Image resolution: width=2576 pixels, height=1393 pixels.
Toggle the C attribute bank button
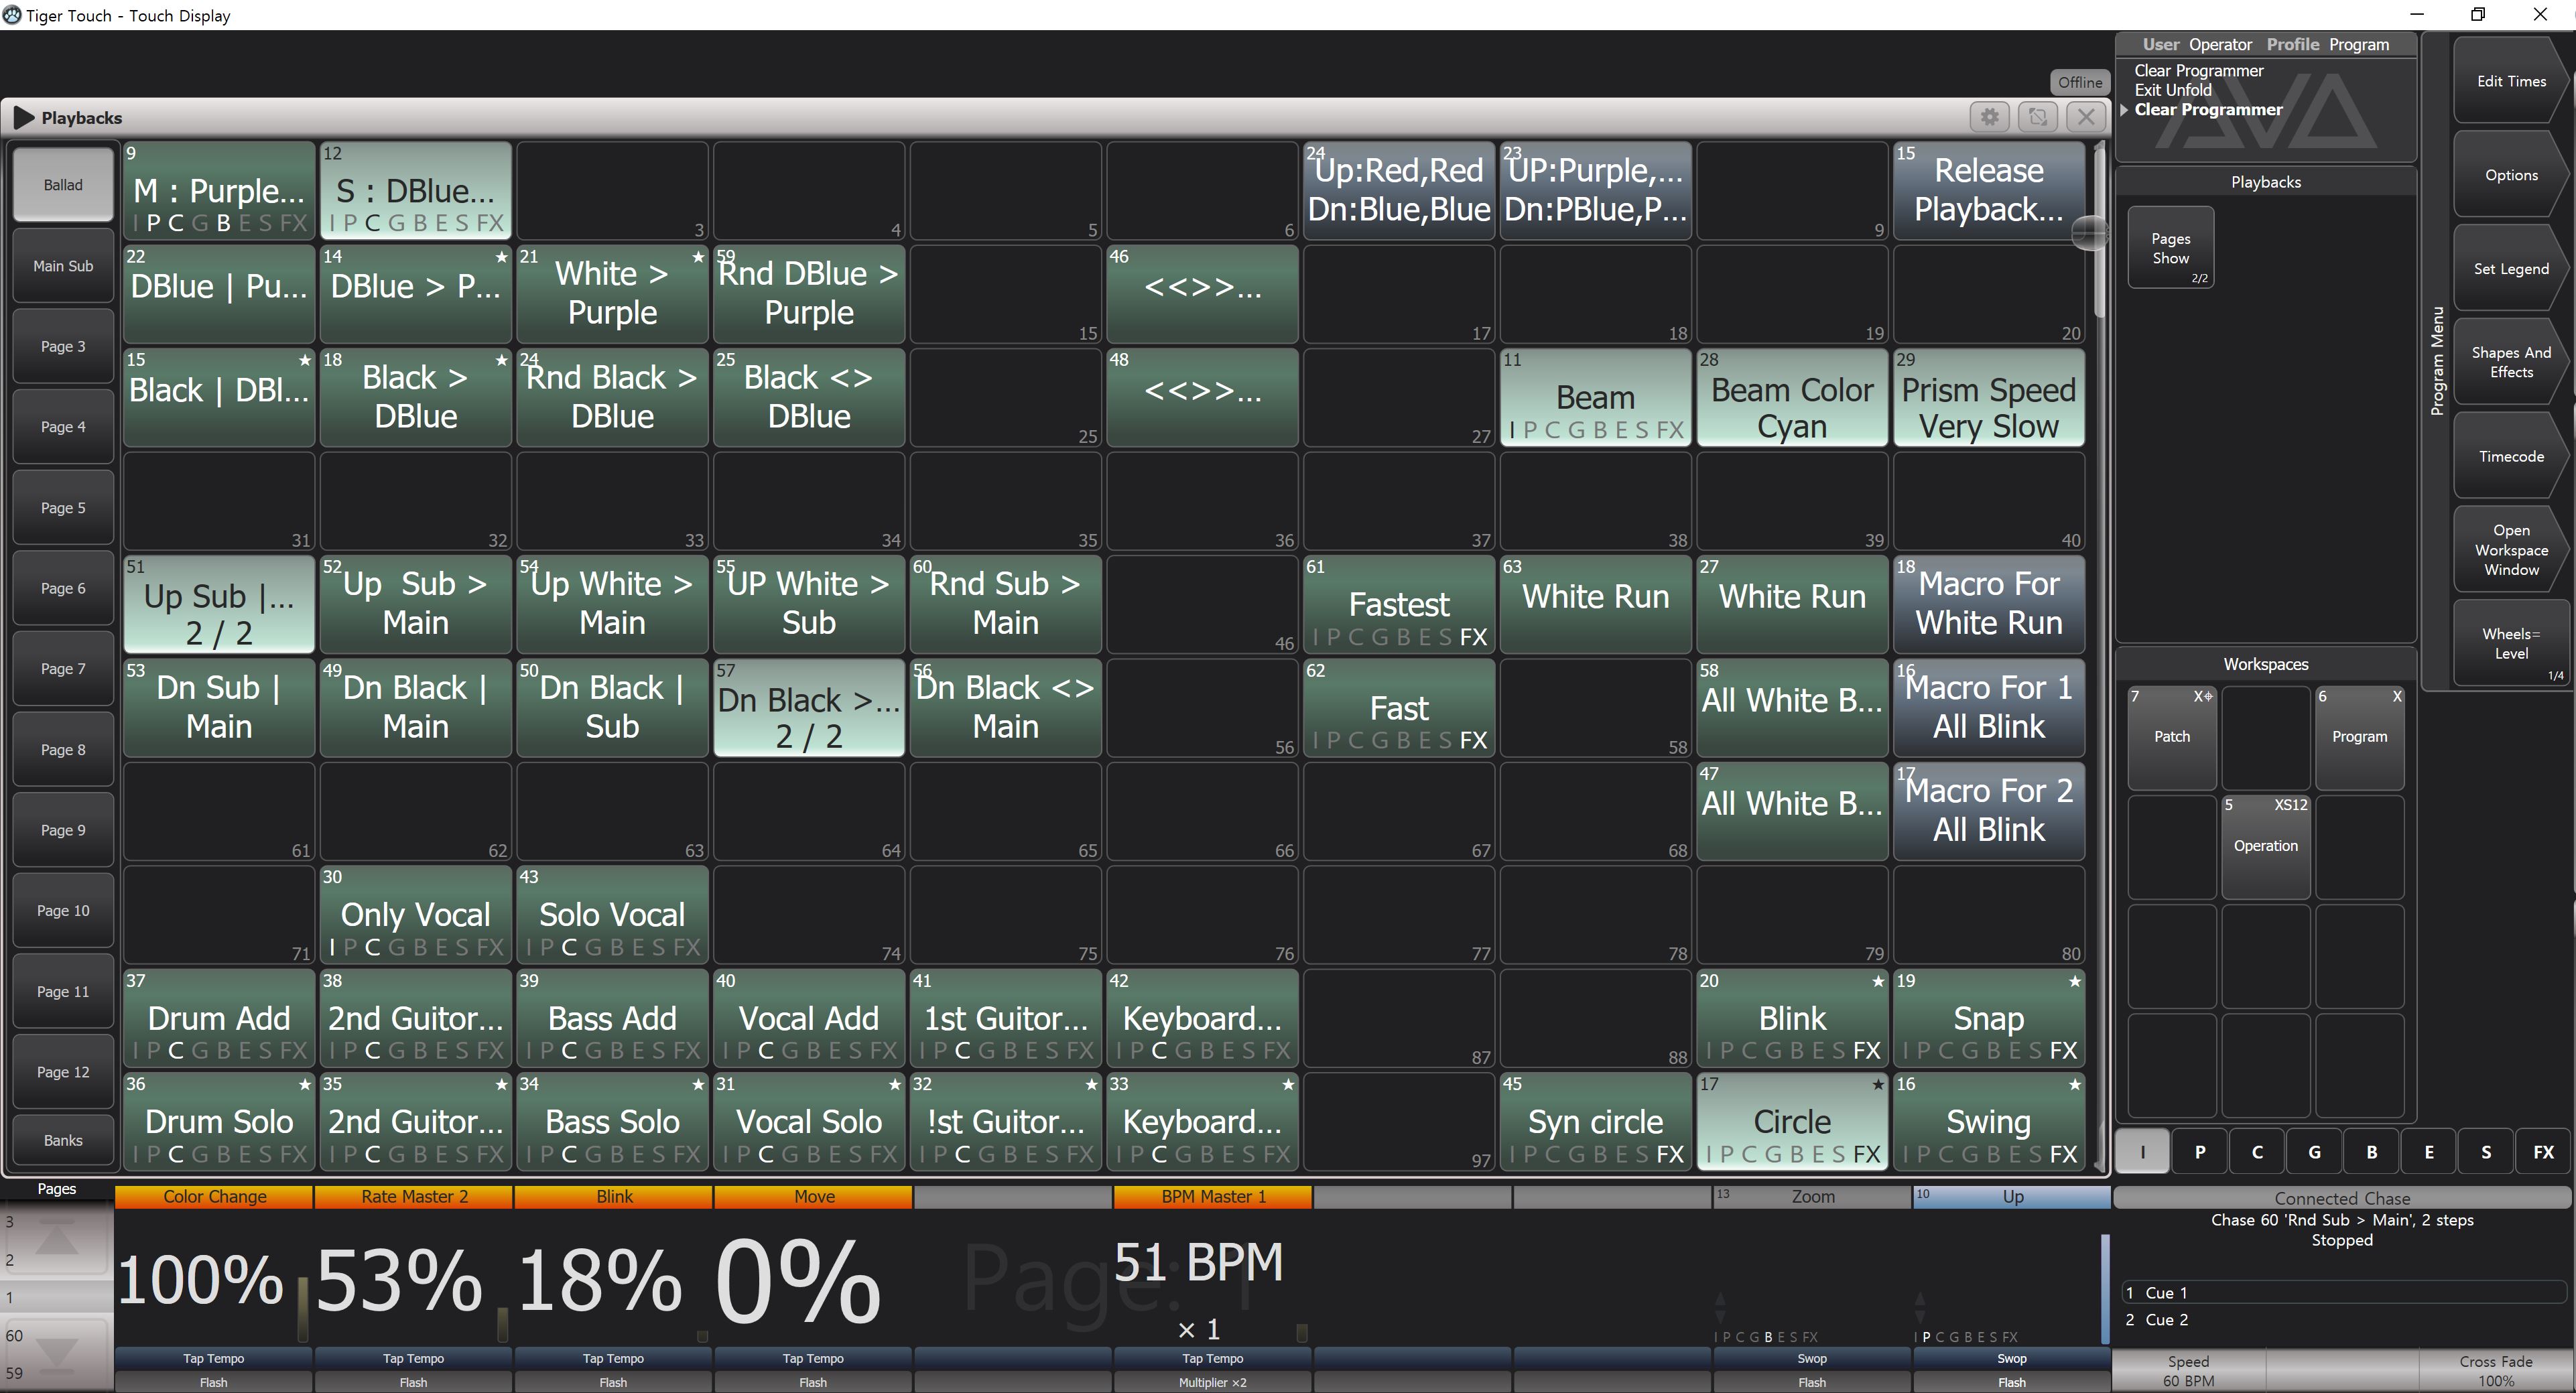[2256, 1152]
